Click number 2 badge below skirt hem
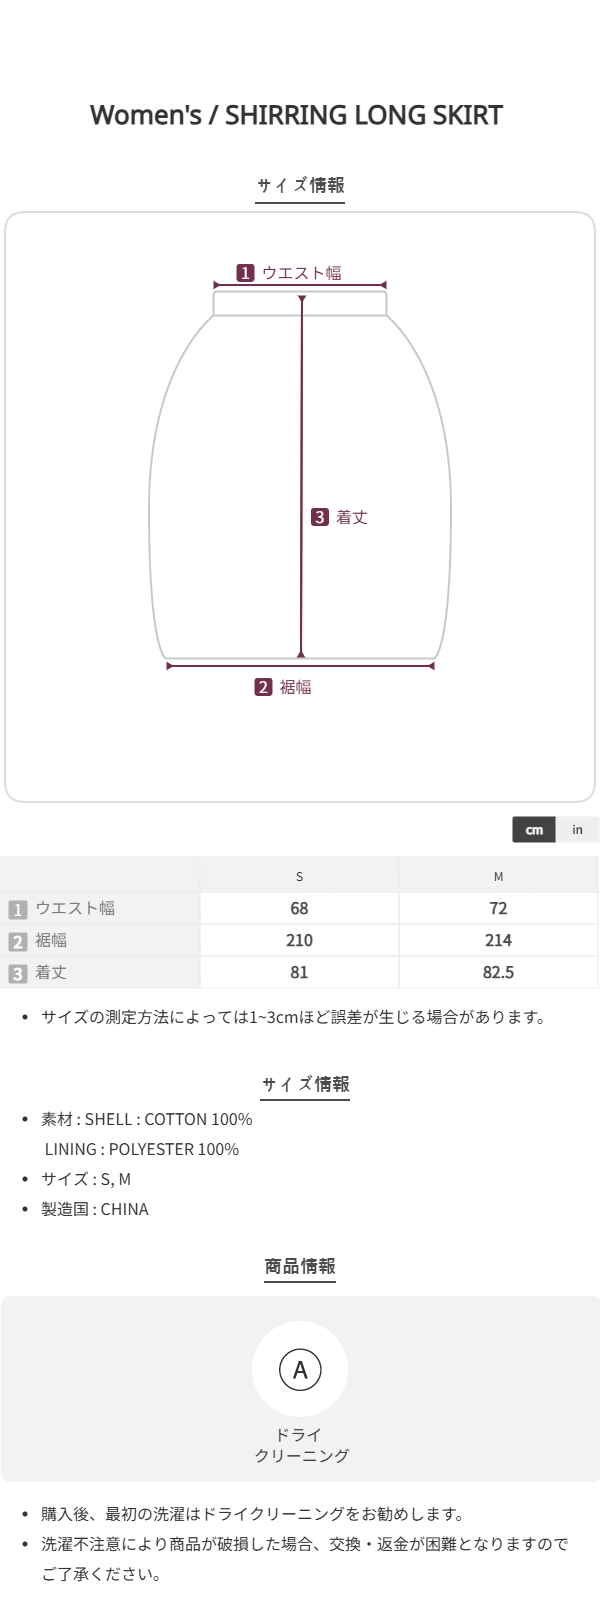Screen dimensions: 600x1607 (x=263, y=687)
